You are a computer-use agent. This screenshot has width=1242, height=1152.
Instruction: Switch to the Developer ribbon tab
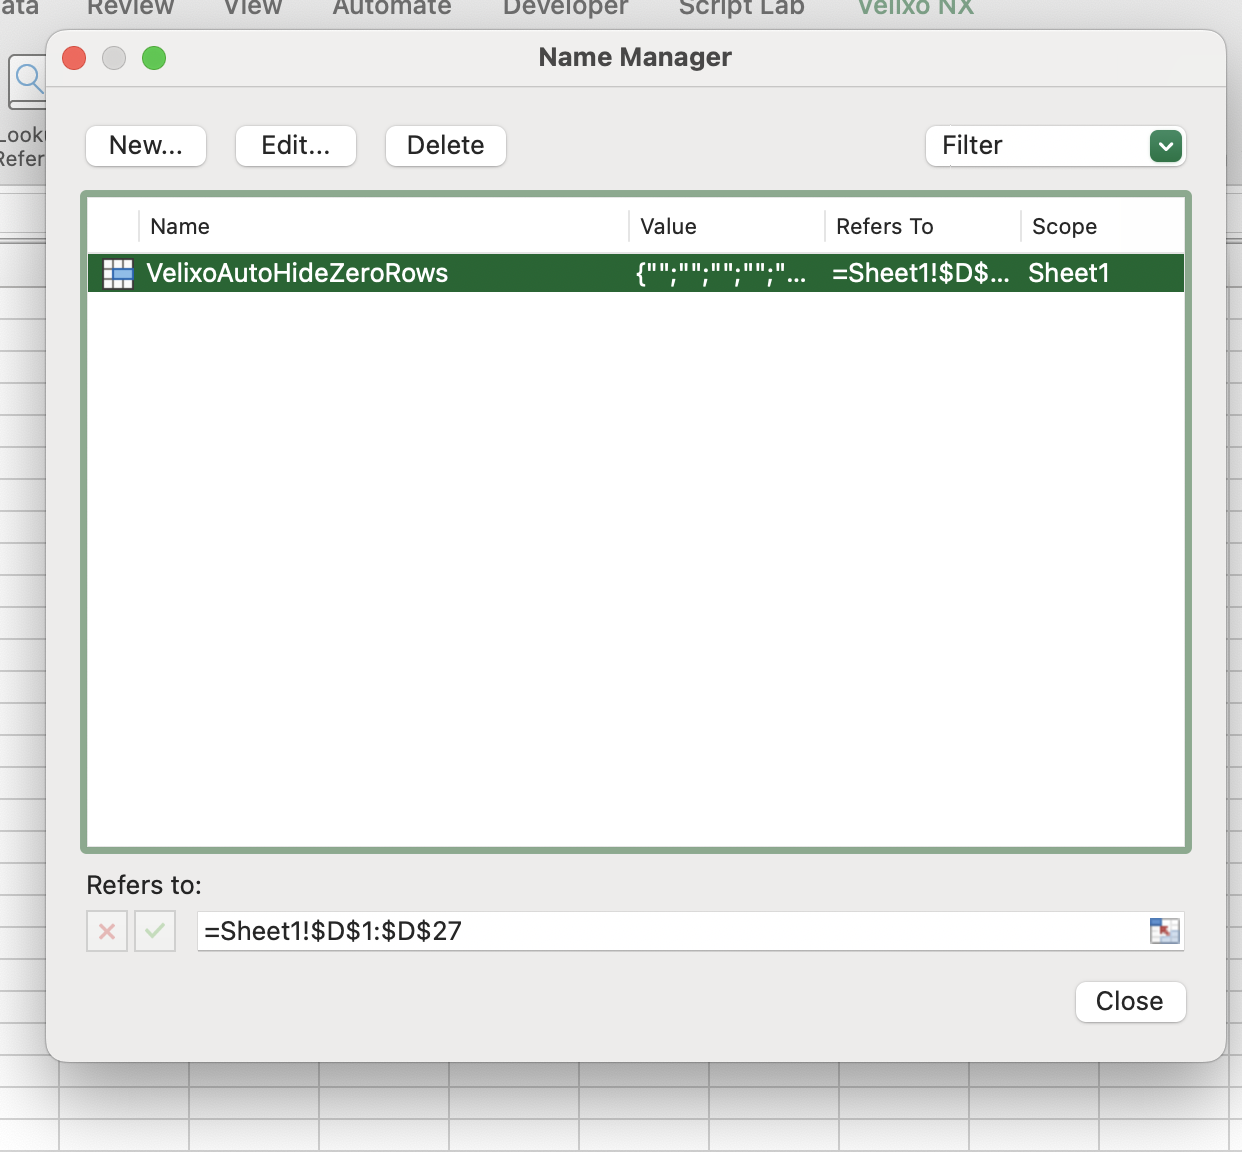coord(565,8)
